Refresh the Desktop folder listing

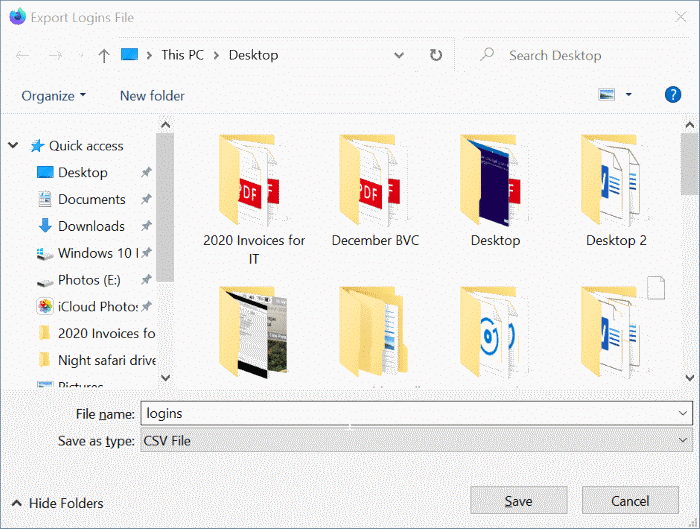[436, 55]
